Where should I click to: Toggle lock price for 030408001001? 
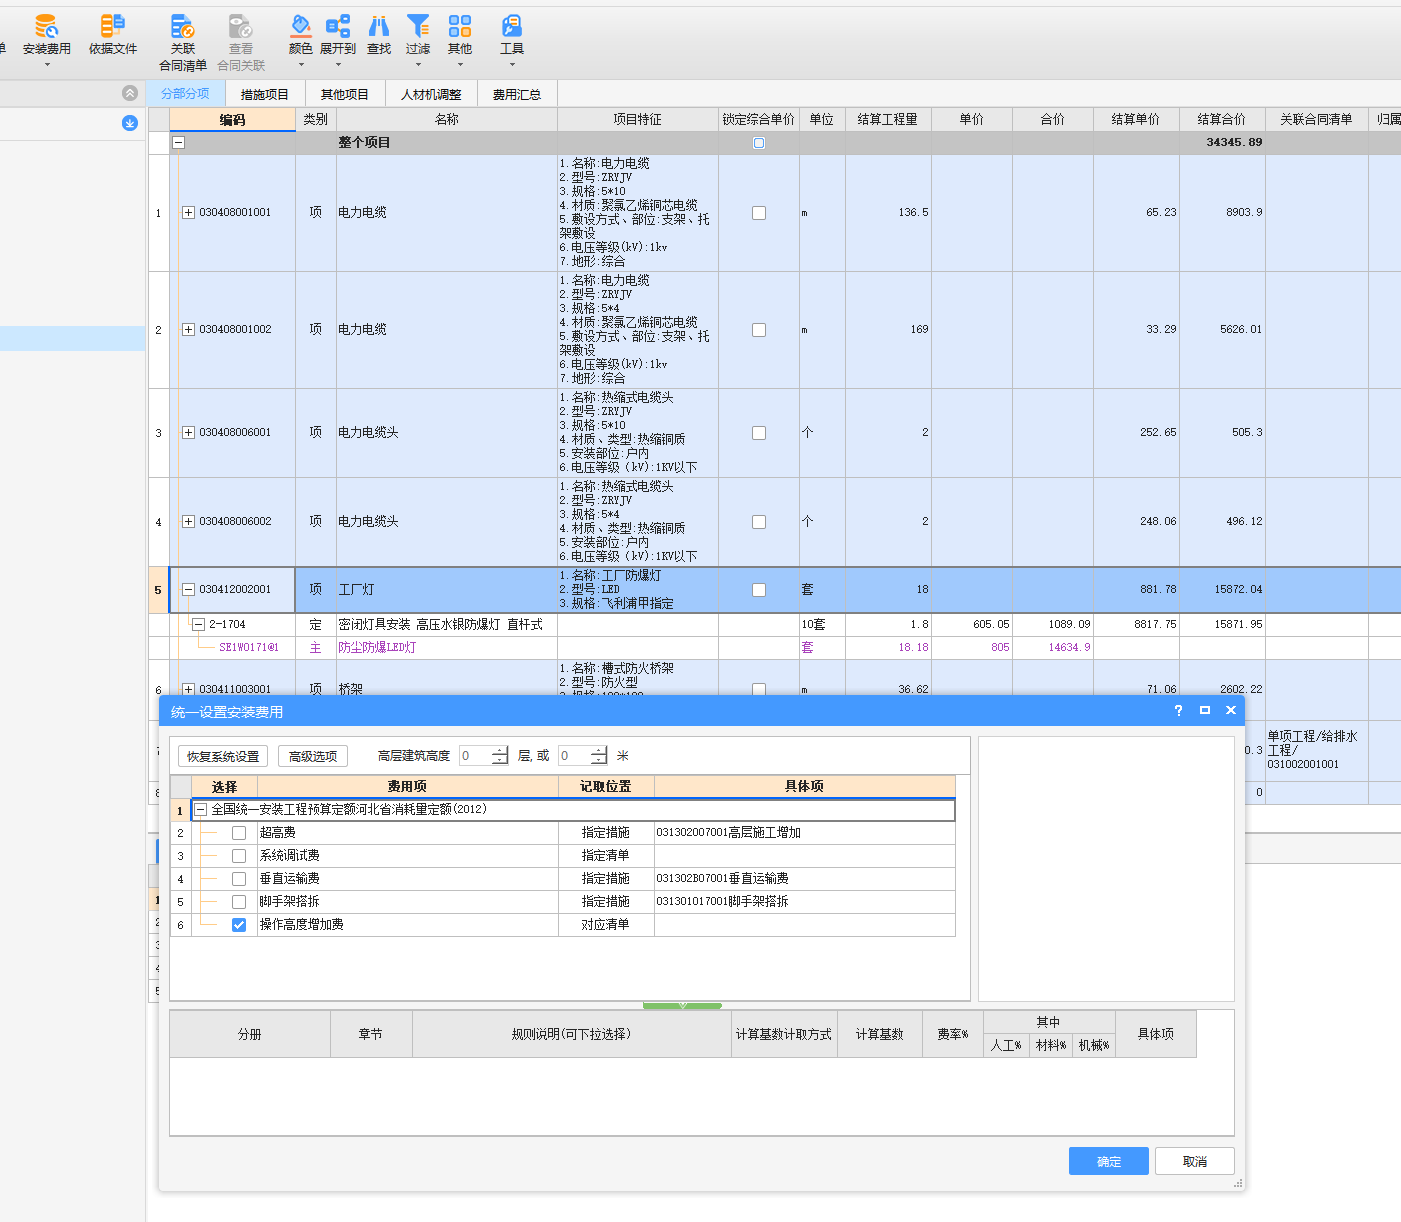coord(759,213)
